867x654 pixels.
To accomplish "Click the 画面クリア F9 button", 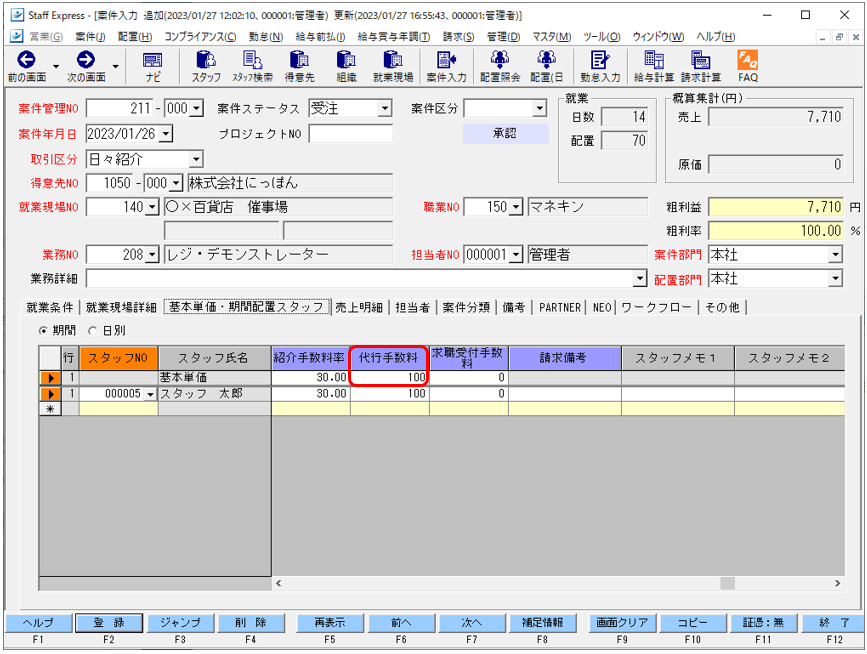I will point(622,622).
